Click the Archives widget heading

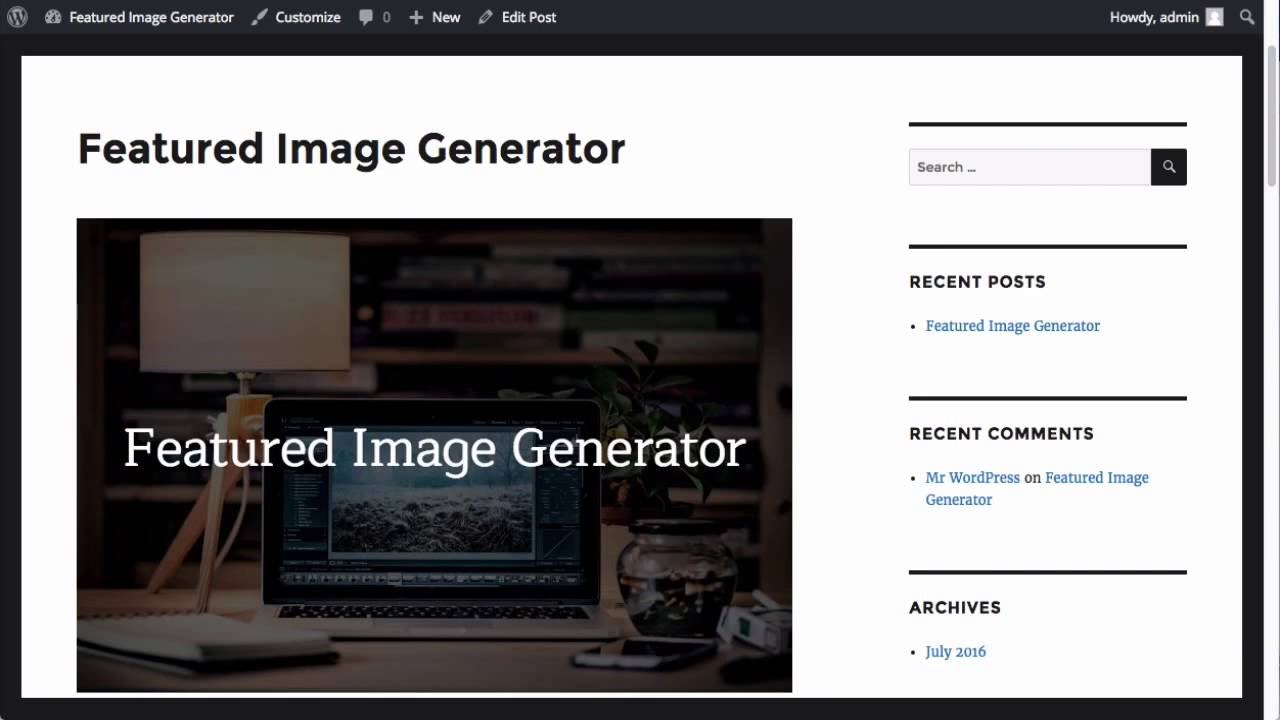coord(955,608)
